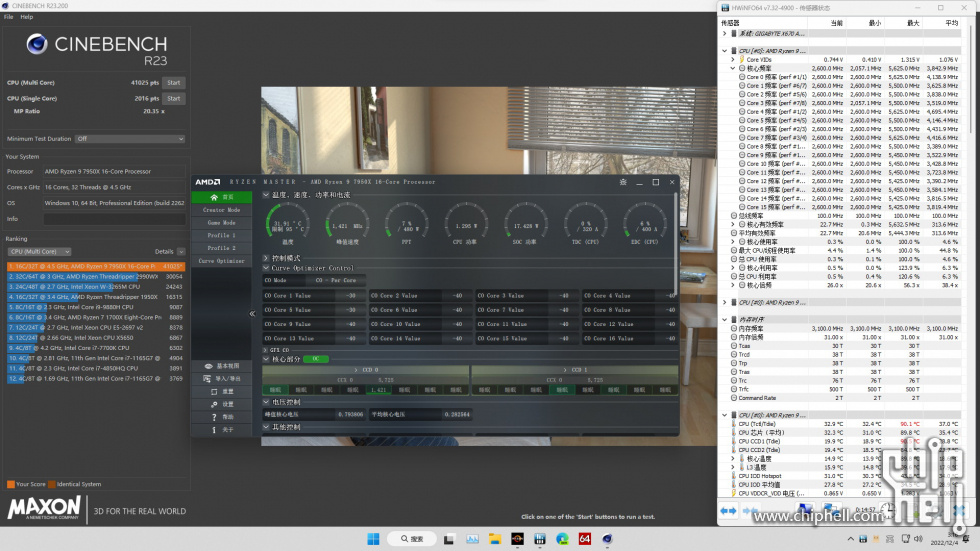Open the File menu in Cinebench
This screenshot has height=551, width=980.
pos(8,17)
